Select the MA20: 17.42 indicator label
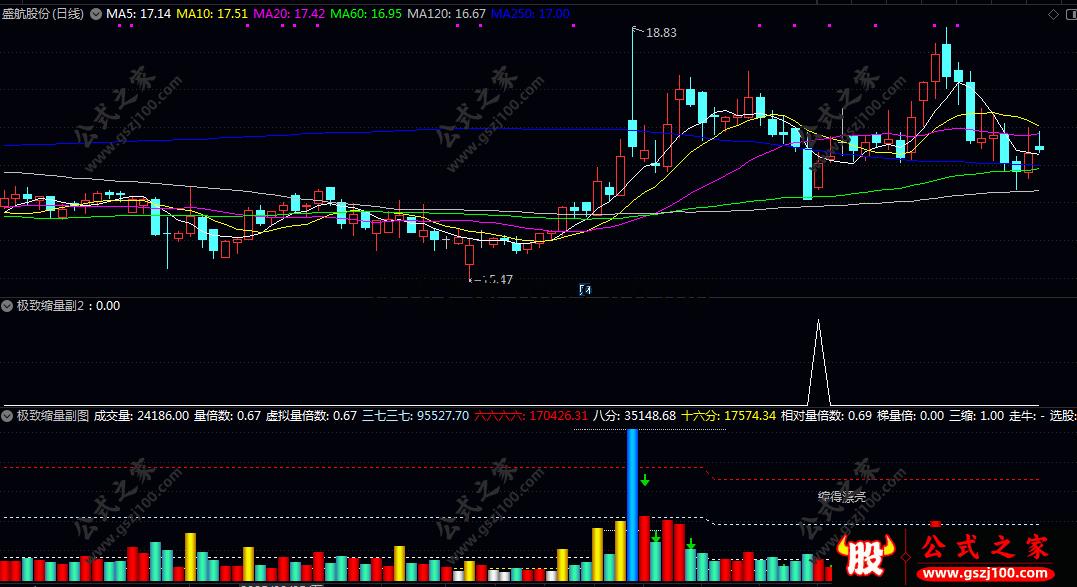The height and width of the screenshot is (587, 1077). [289, 14]
